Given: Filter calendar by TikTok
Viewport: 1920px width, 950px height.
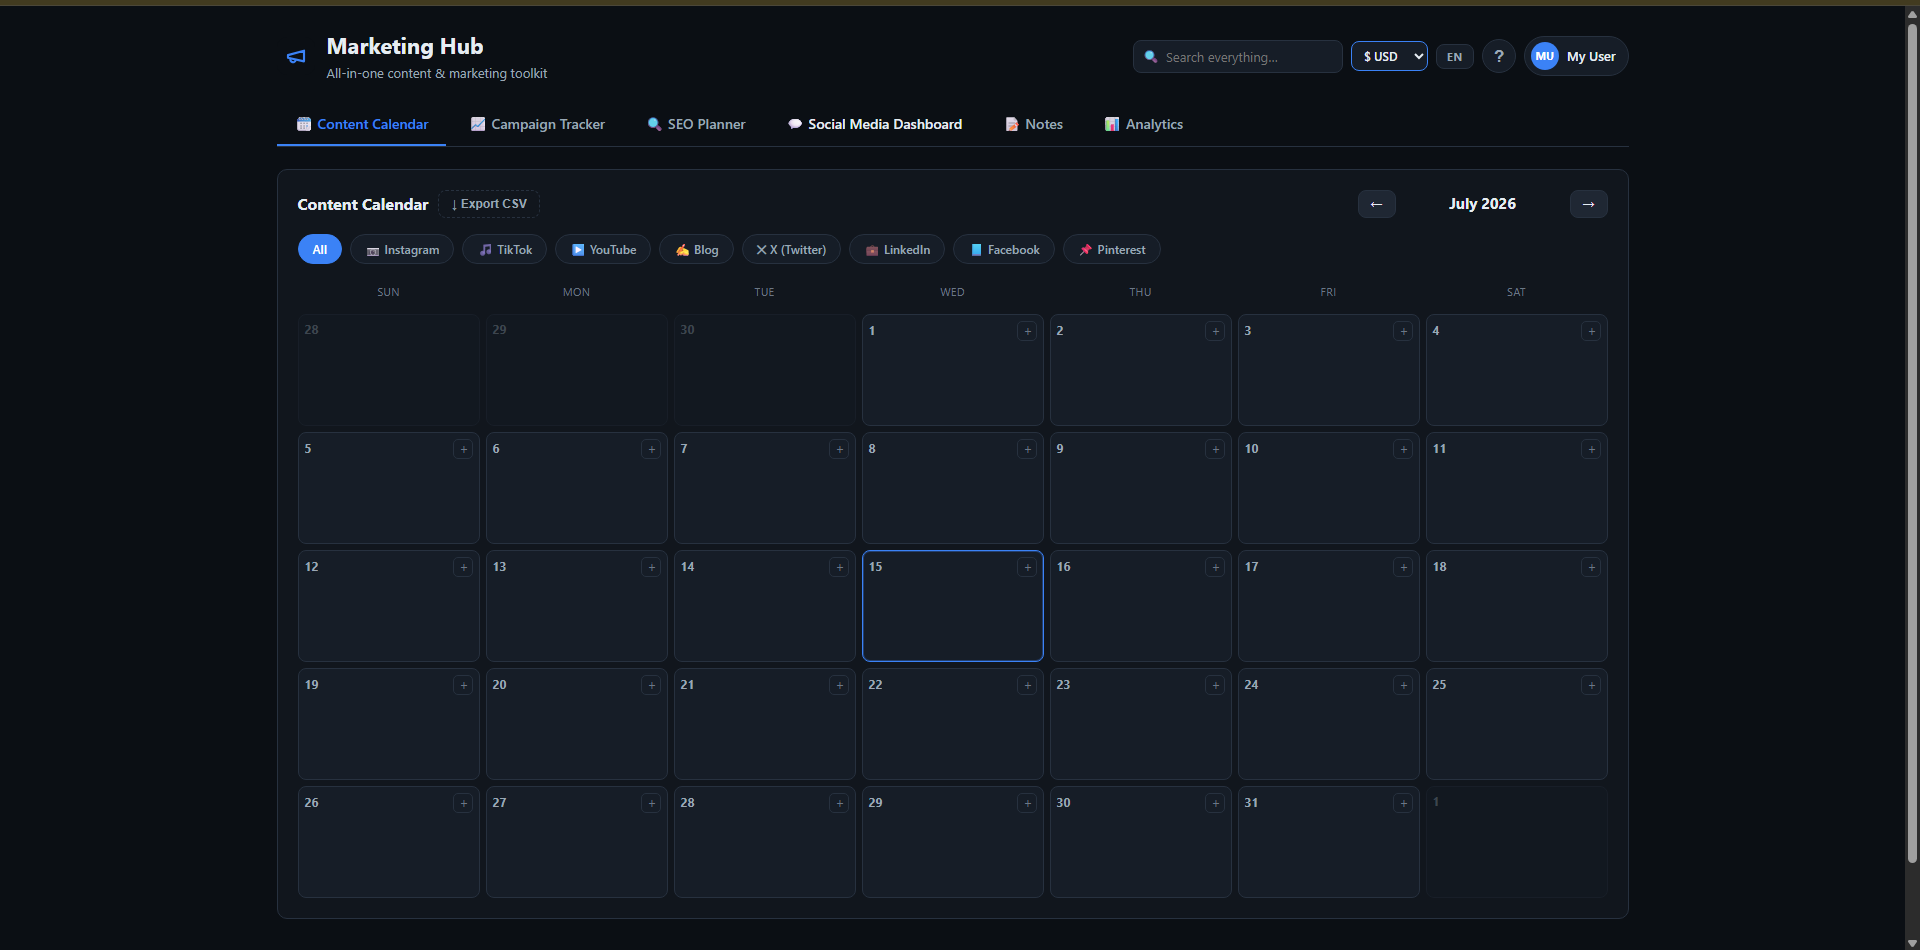Looking at the screenshot, I should [504, 250].
